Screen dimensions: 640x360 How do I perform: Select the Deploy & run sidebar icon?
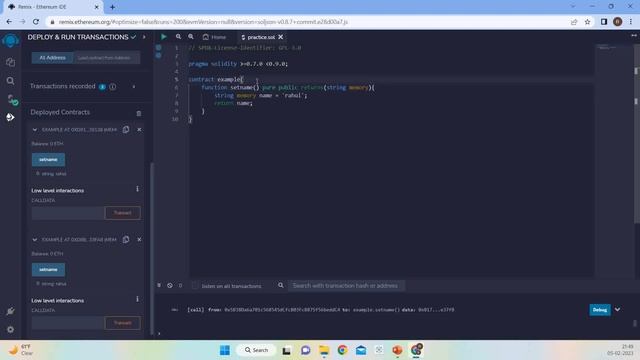tap(10, 118)
